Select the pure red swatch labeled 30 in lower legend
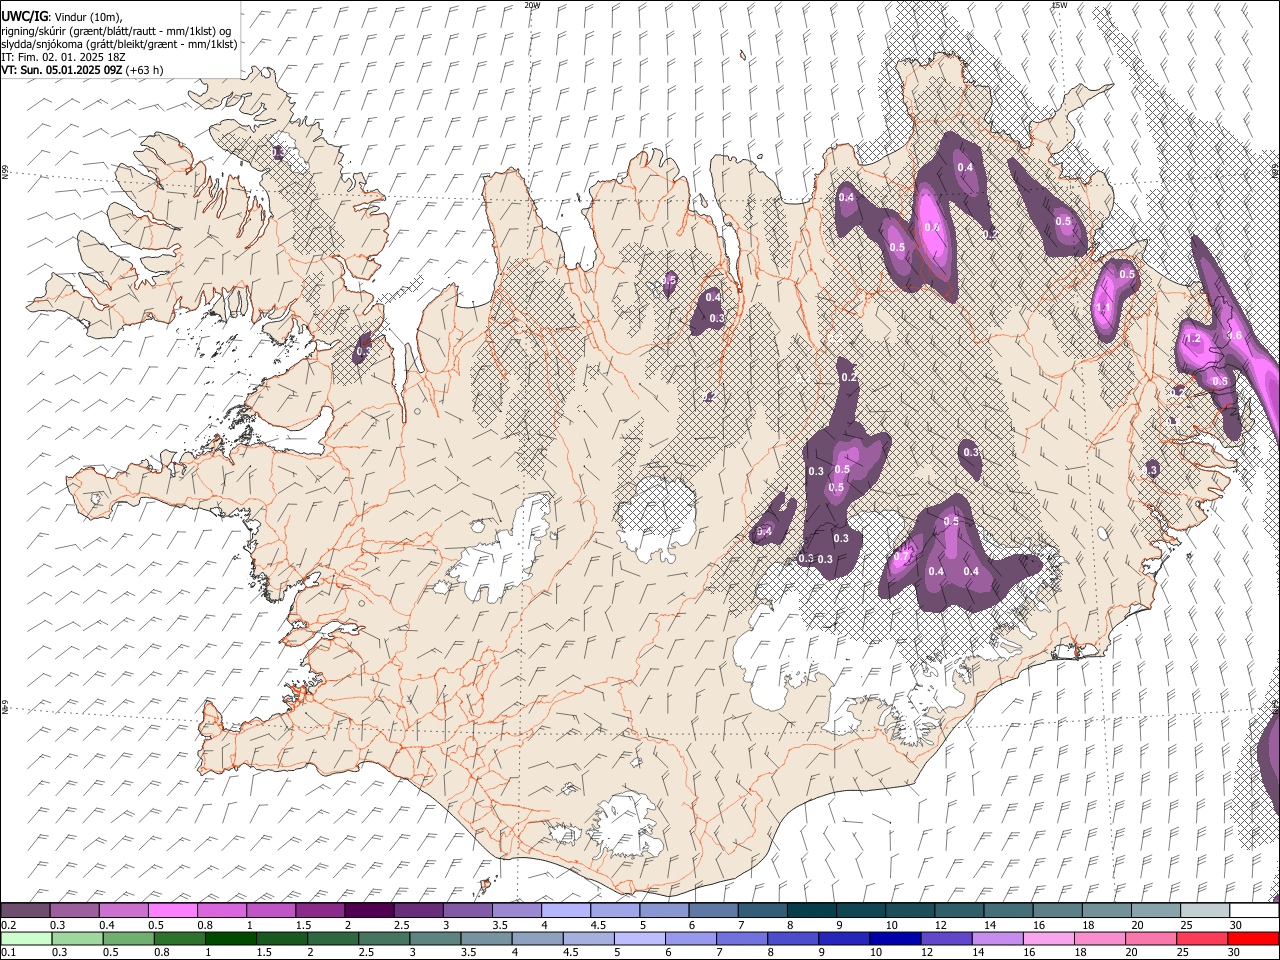The image size is (1280, 960). 1253,939
